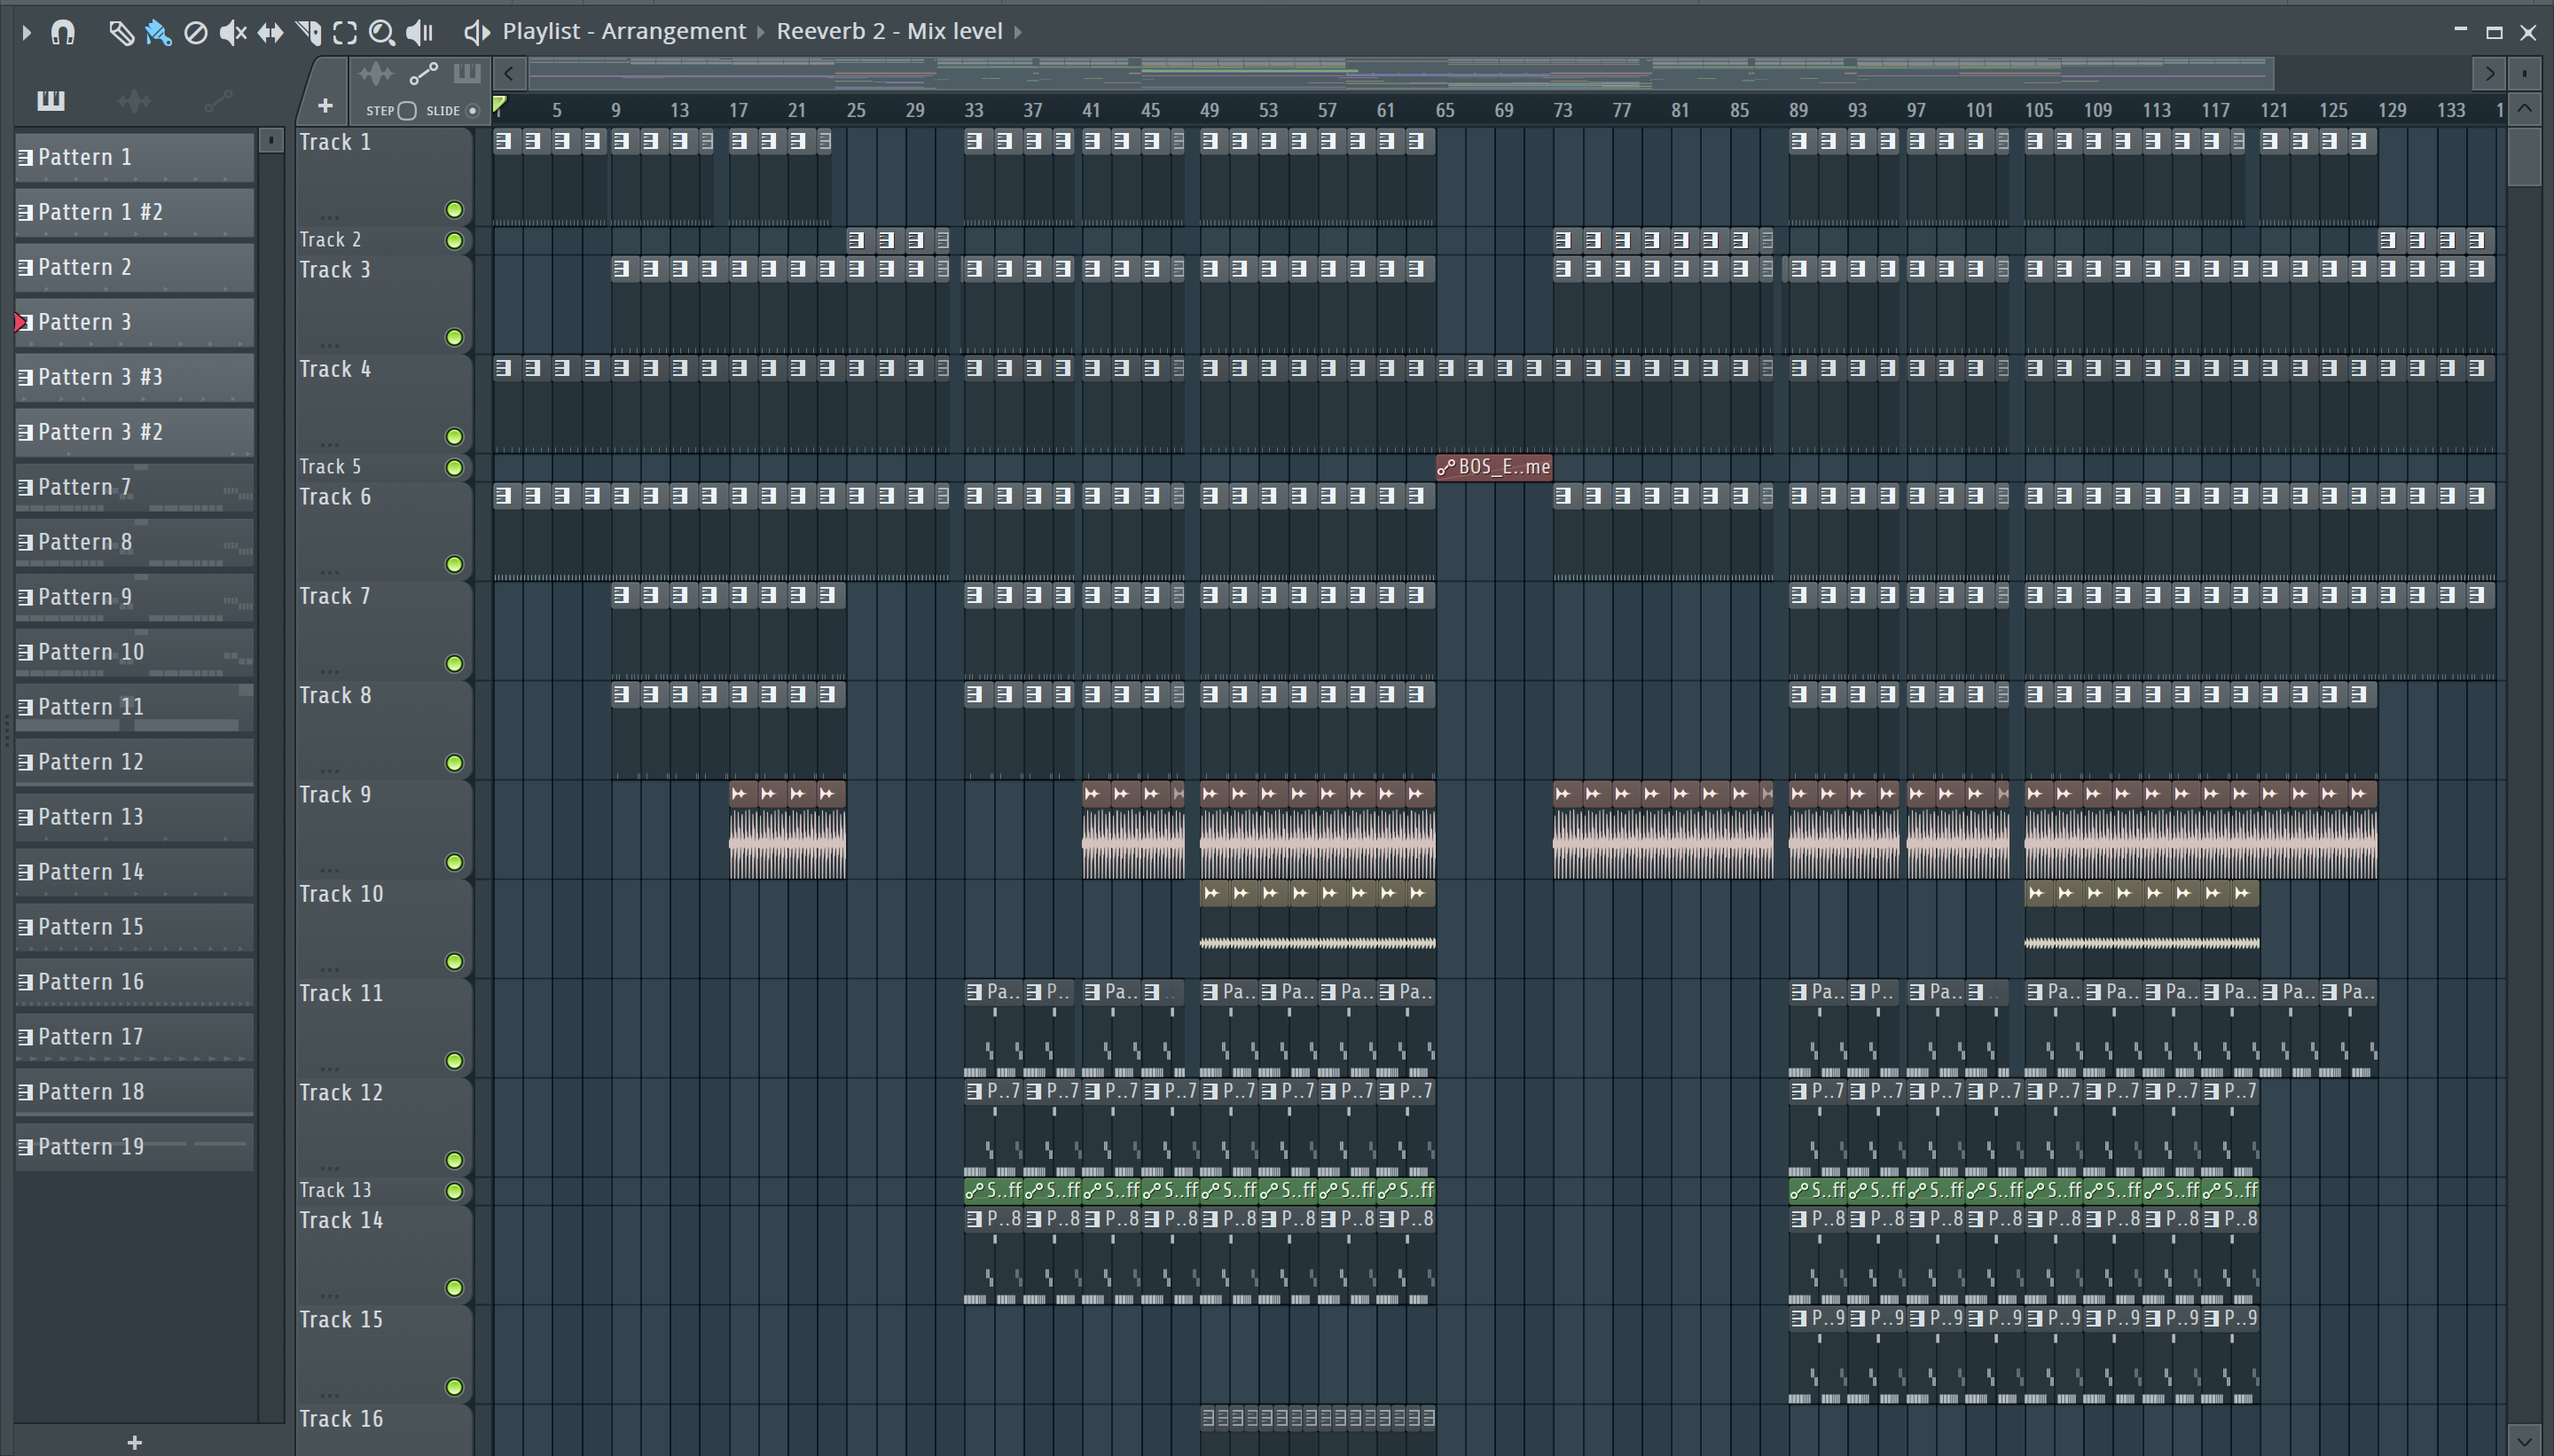Add a new pattern with bottom plus

coord(135,1443)
